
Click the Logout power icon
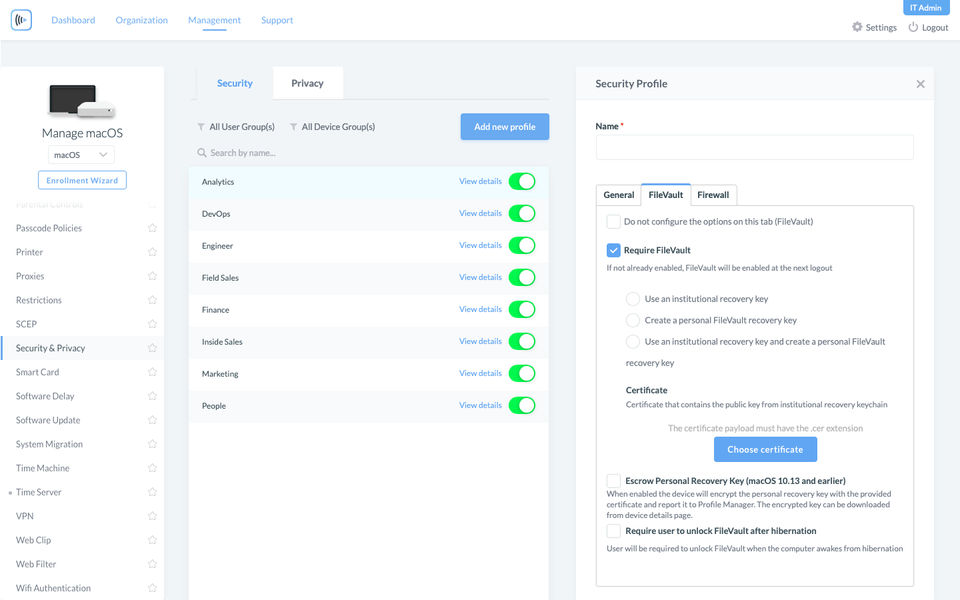coord(913,27)
